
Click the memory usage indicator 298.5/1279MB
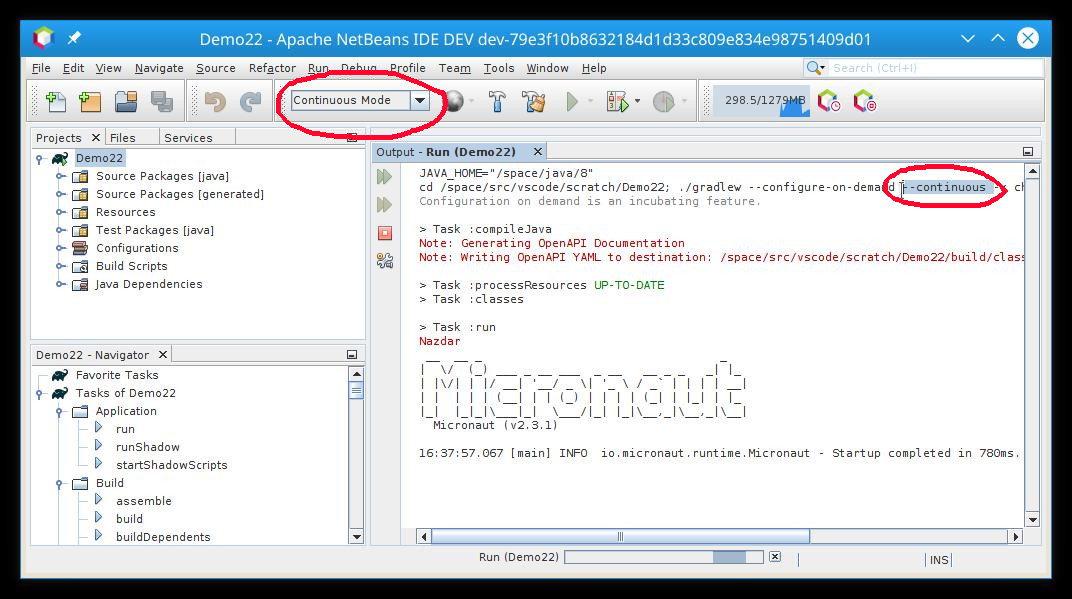[x=761, y=101]
